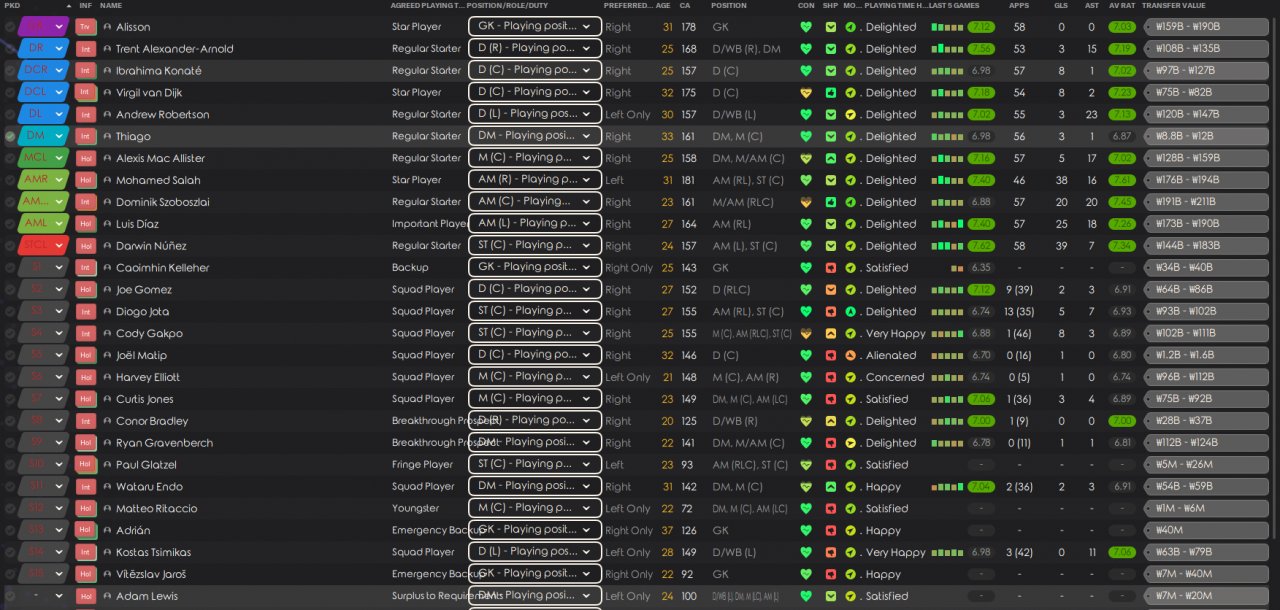The image size is (1280, 610).
Task: Click Diogo Jota's morale icon
Action: 850,312
